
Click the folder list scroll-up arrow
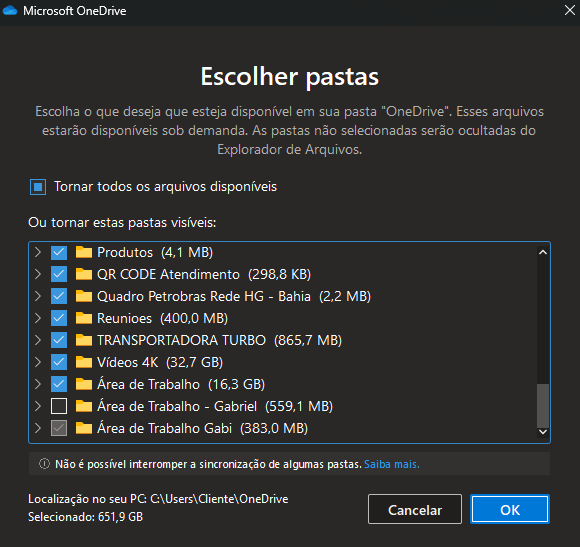click(x=543, y=252)
